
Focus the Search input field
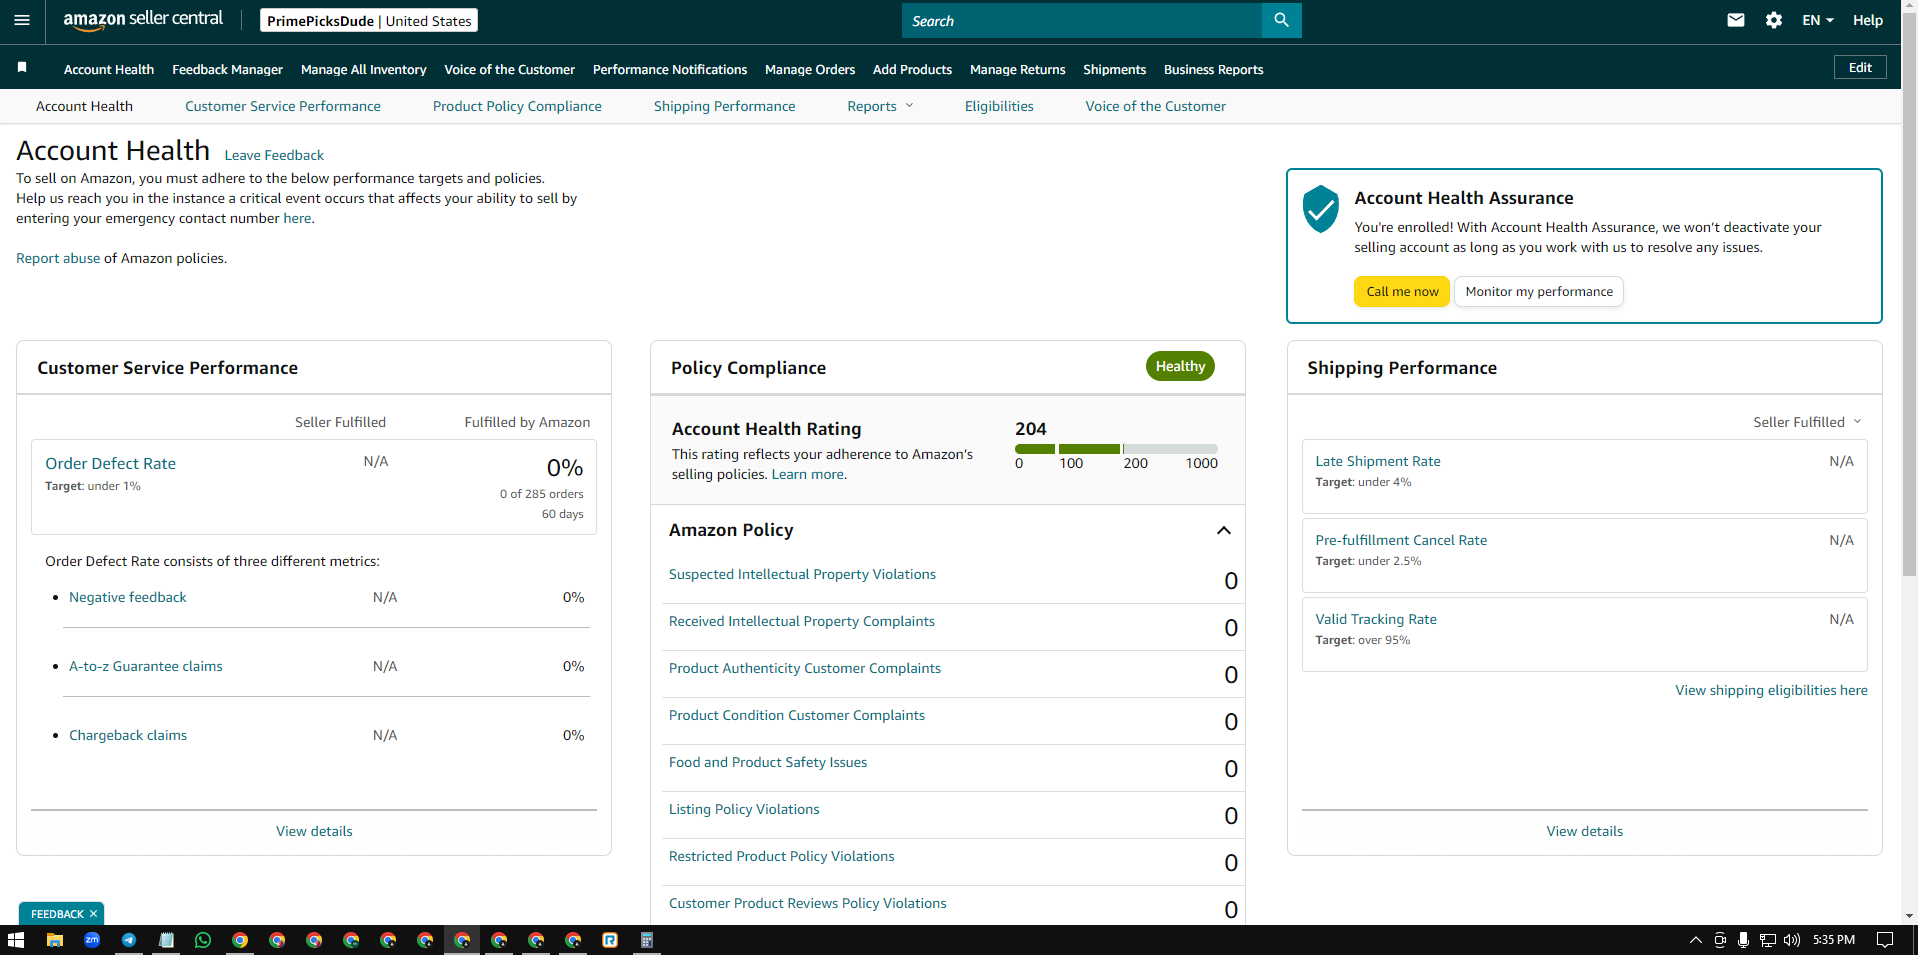pos(1082,20)
